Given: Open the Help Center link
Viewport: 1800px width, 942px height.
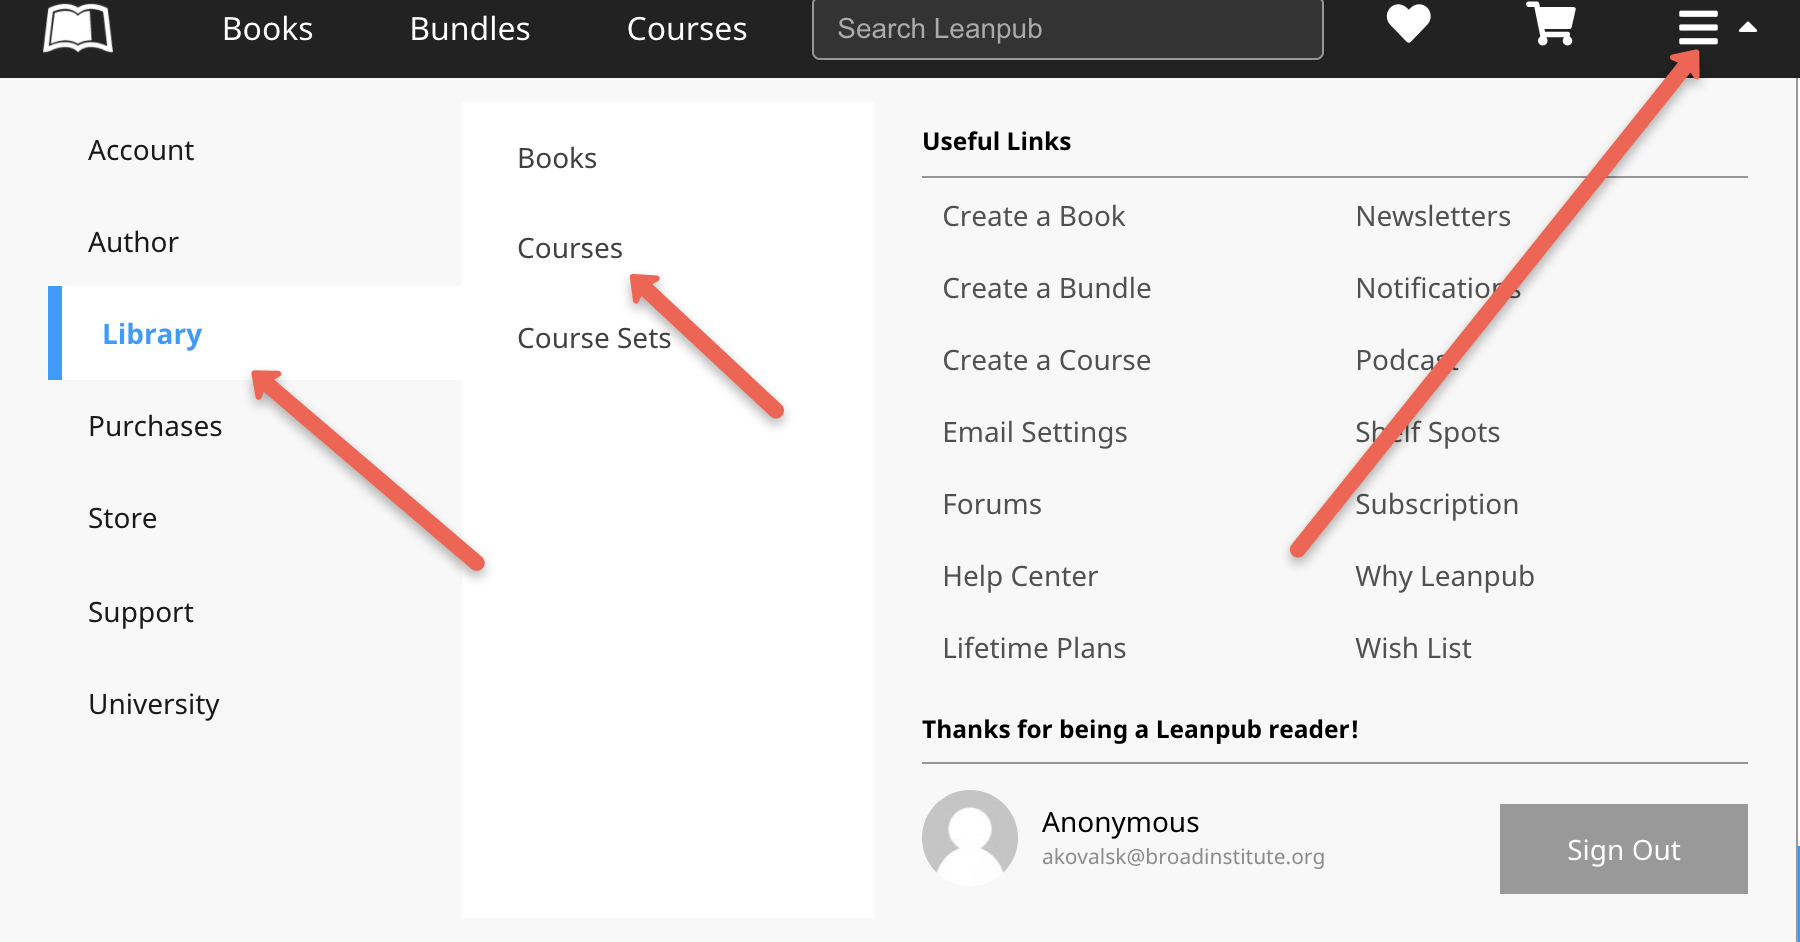Looking at the screenshot, I should coord(1020,576).
